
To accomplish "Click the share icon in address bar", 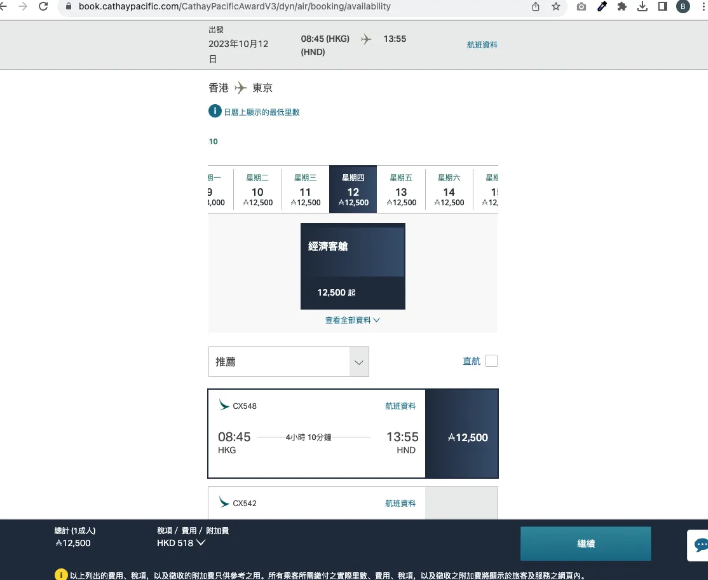I will (x=536, y=6).
